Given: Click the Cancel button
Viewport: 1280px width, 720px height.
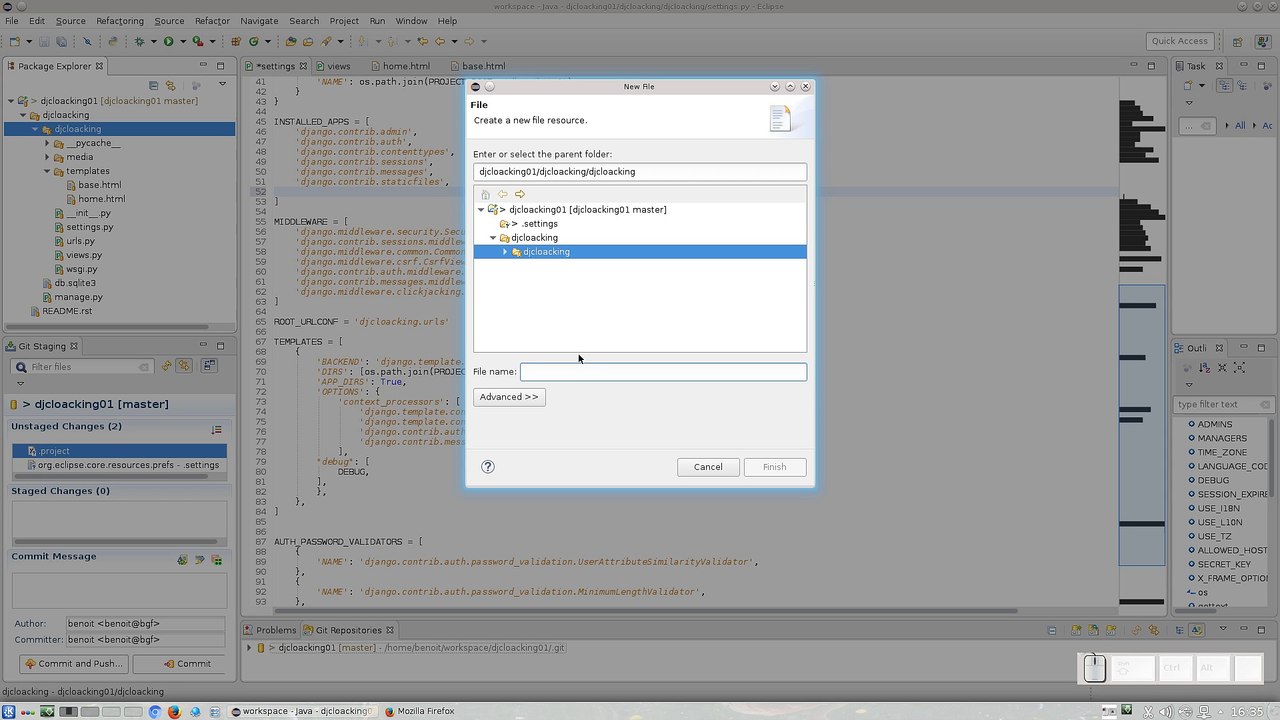Looking at the screenshot, I should point(708,467).
